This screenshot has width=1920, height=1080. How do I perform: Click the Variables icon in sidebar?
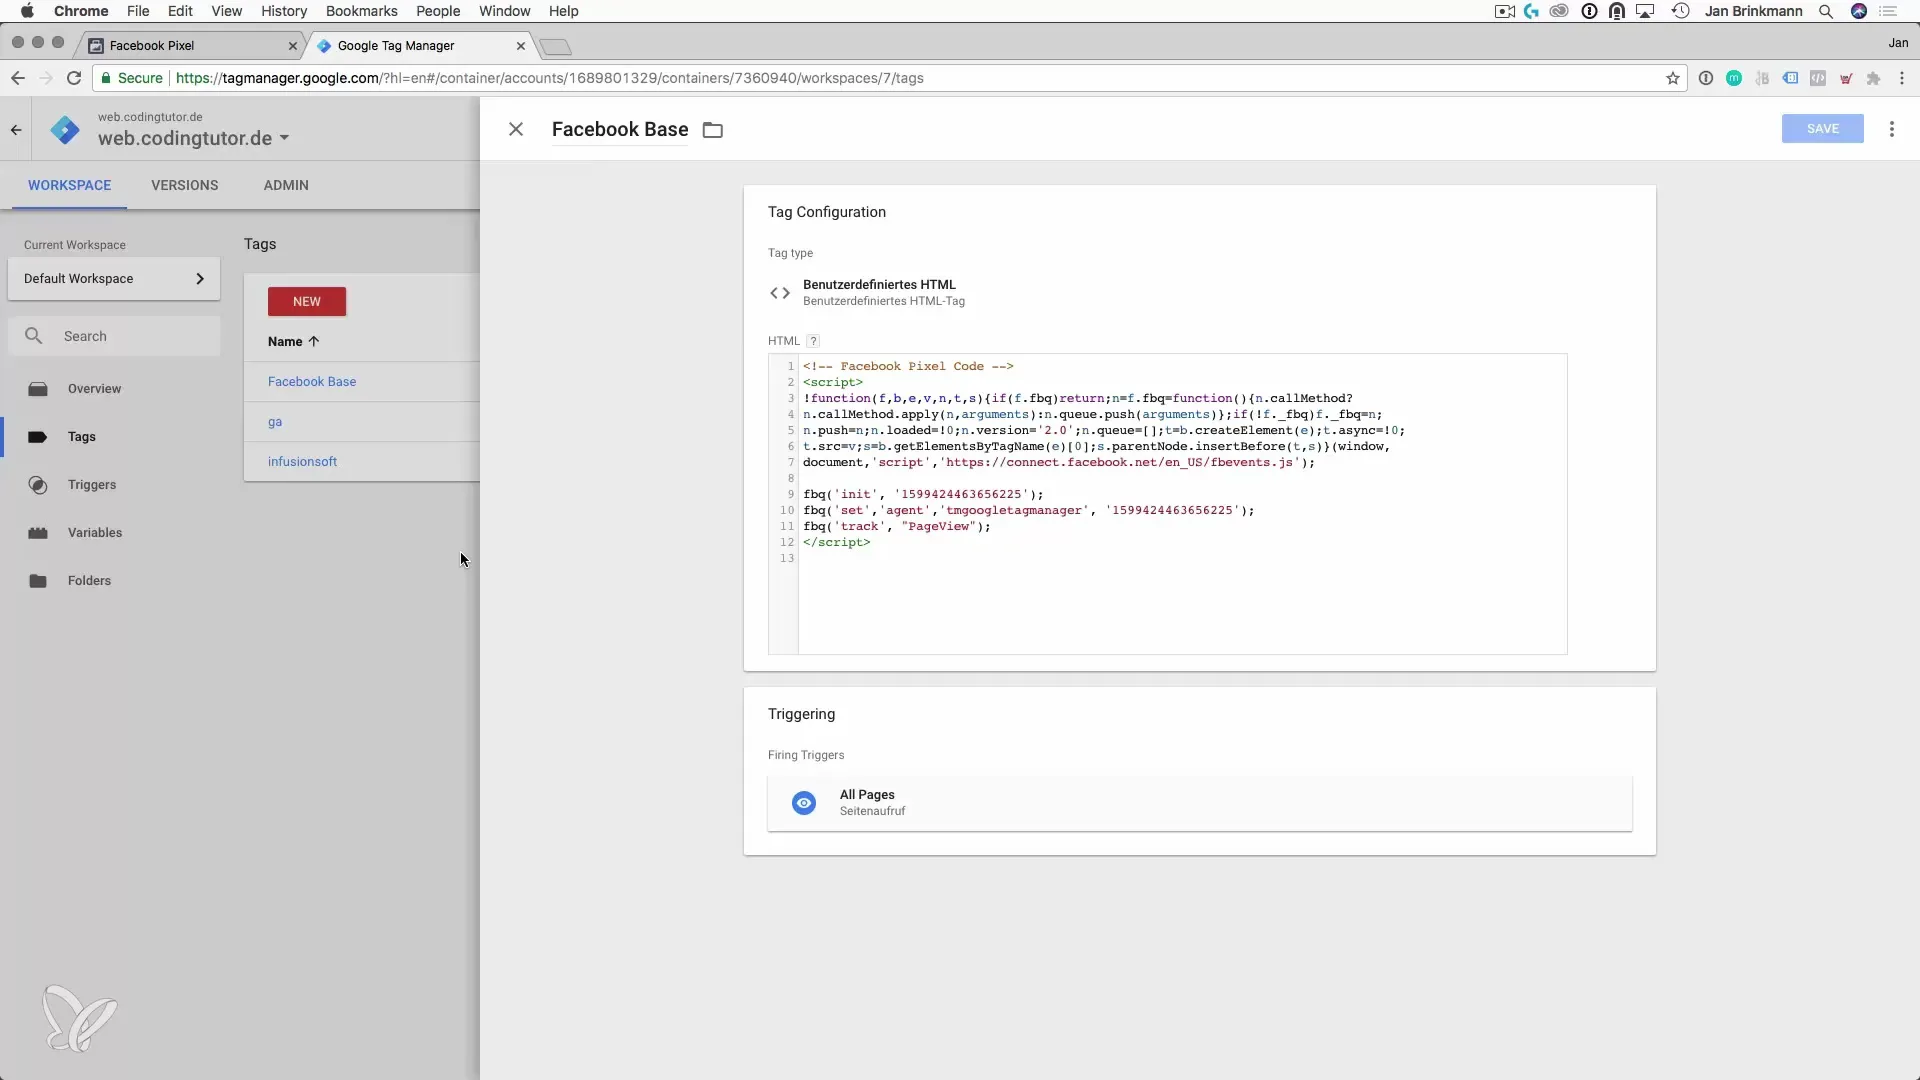click(x=38, y=533)
